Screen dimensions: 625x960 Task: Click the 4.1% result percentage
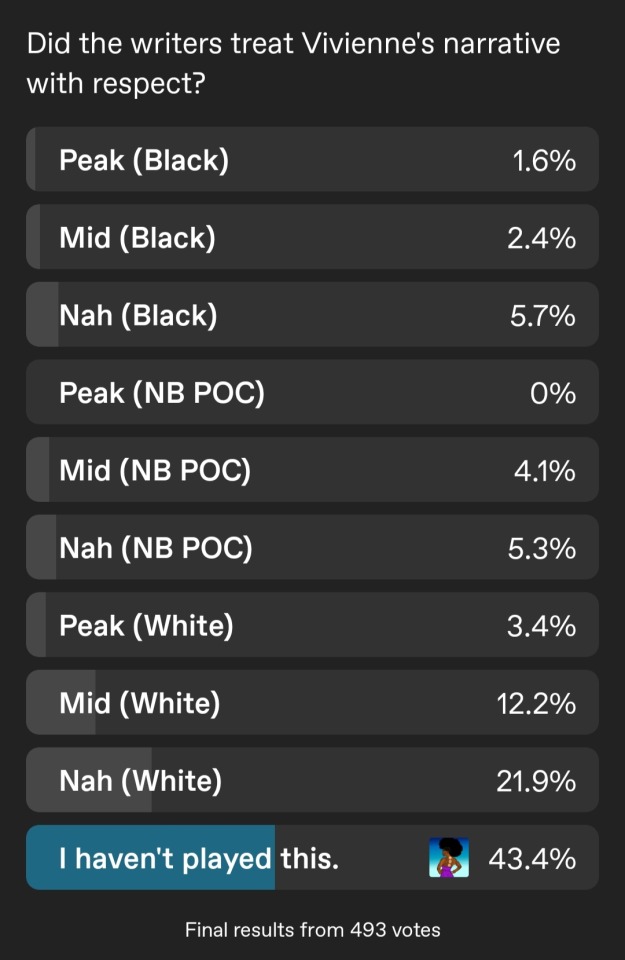(x=544, y=470)
